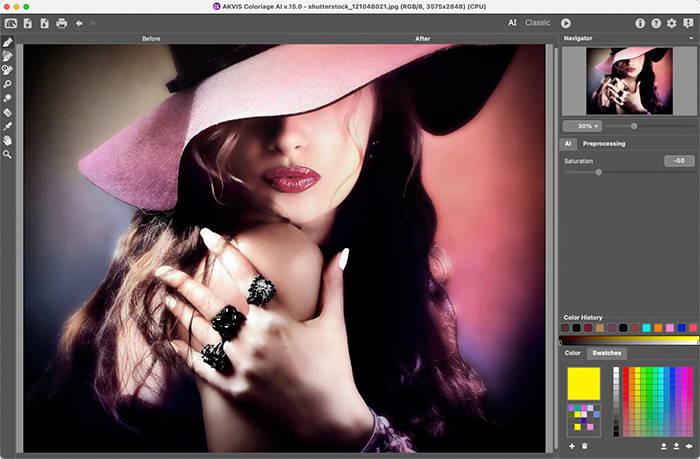
Task: Select the Zoom magnifier tool
Action: coord(8,155)
